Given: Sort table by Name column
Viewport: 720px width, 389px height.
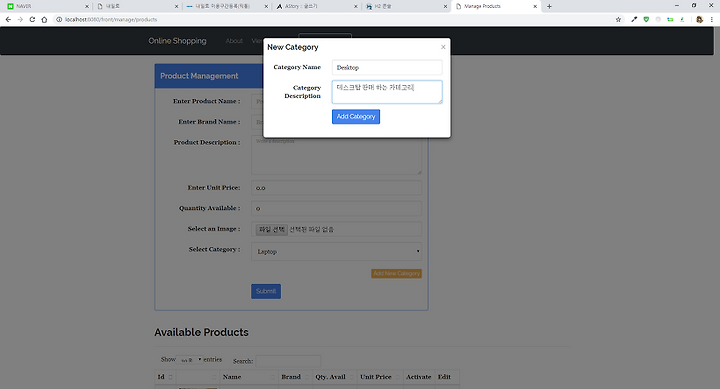Looking at the screenshot, I should 249,377.
